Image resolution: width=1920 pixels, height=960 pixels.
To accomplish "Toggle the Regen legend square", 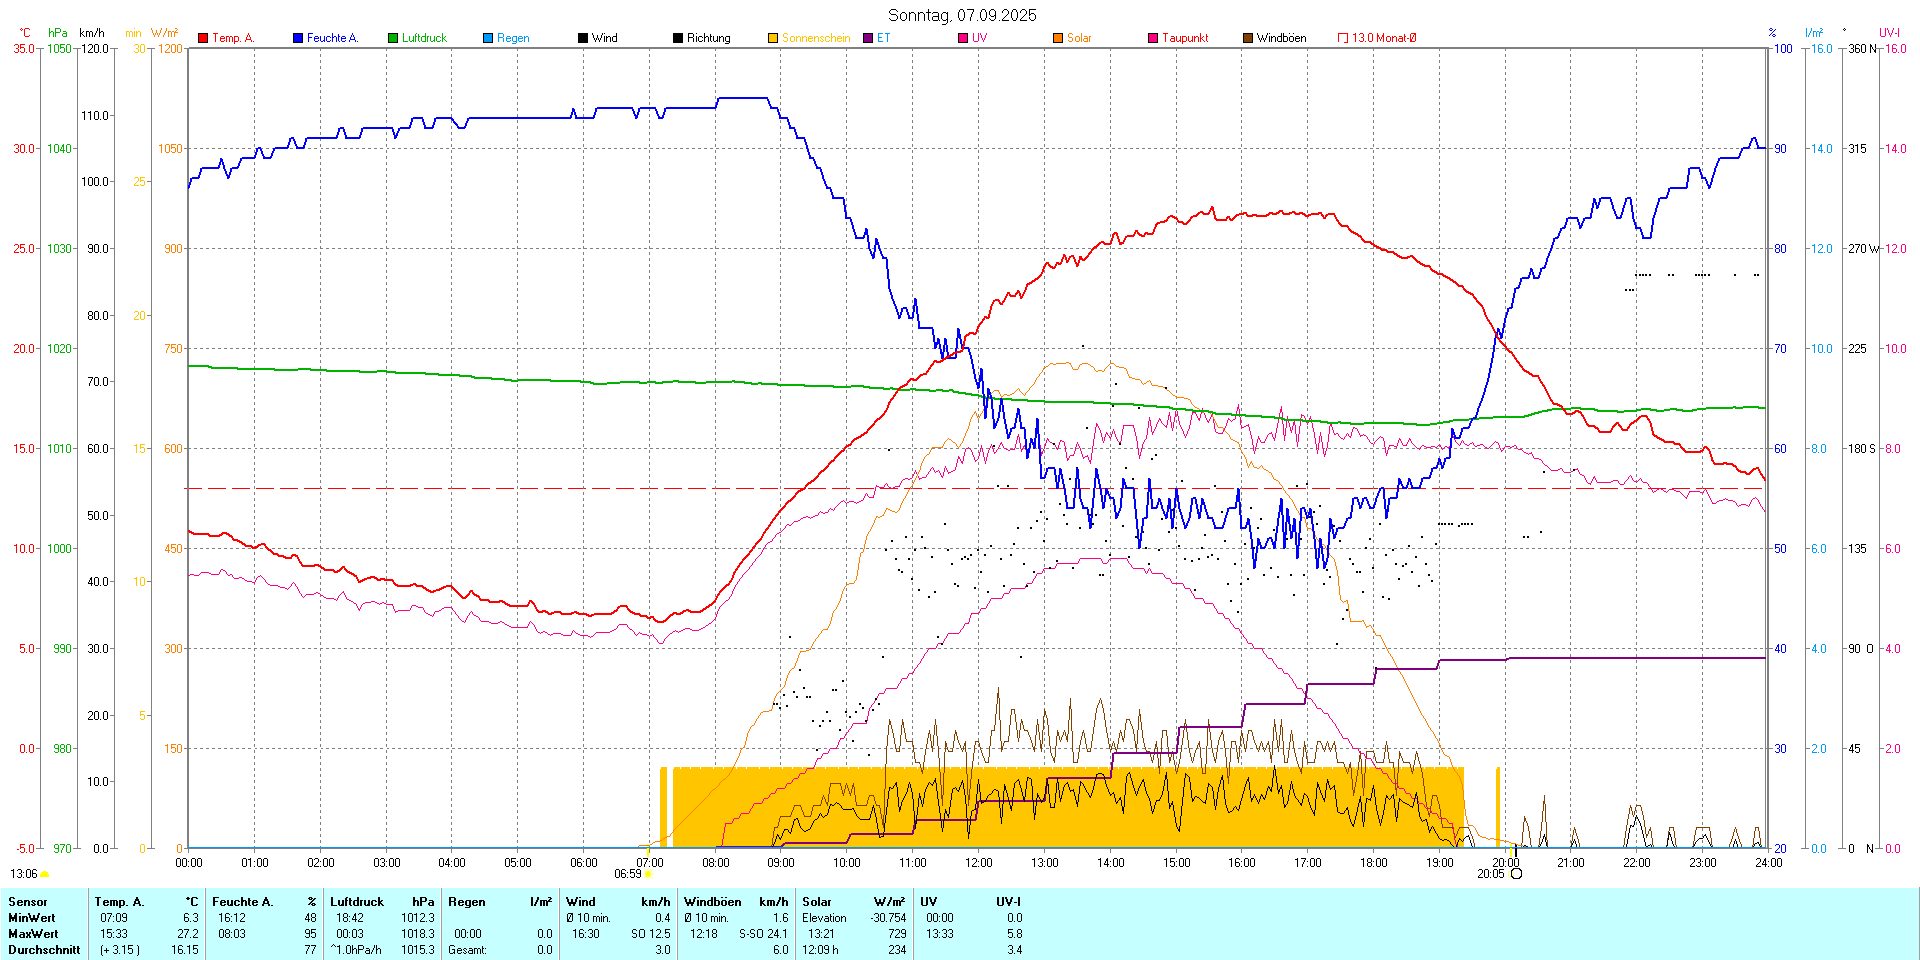I will (488, 38).
